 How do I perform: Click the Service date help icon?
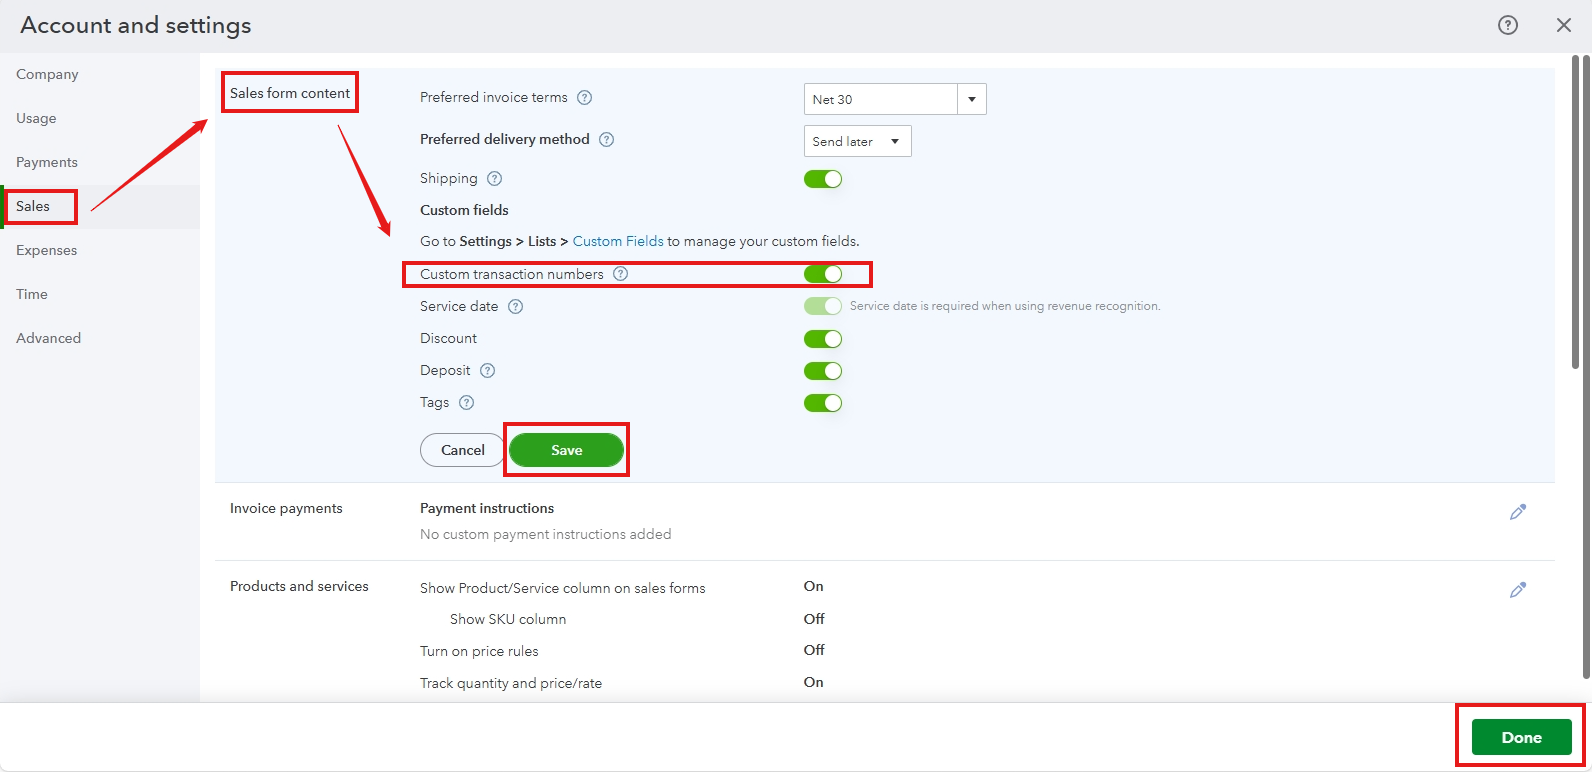click(515, 307)
